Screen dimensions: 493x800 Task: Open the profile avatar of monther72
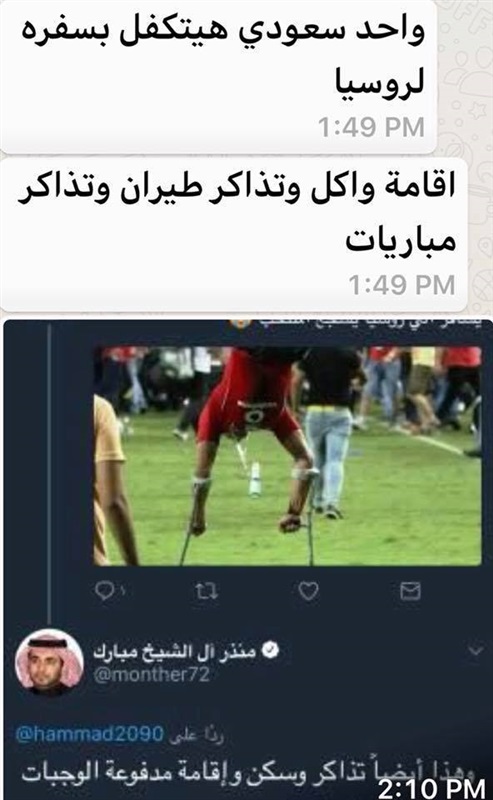coord(49,662)
